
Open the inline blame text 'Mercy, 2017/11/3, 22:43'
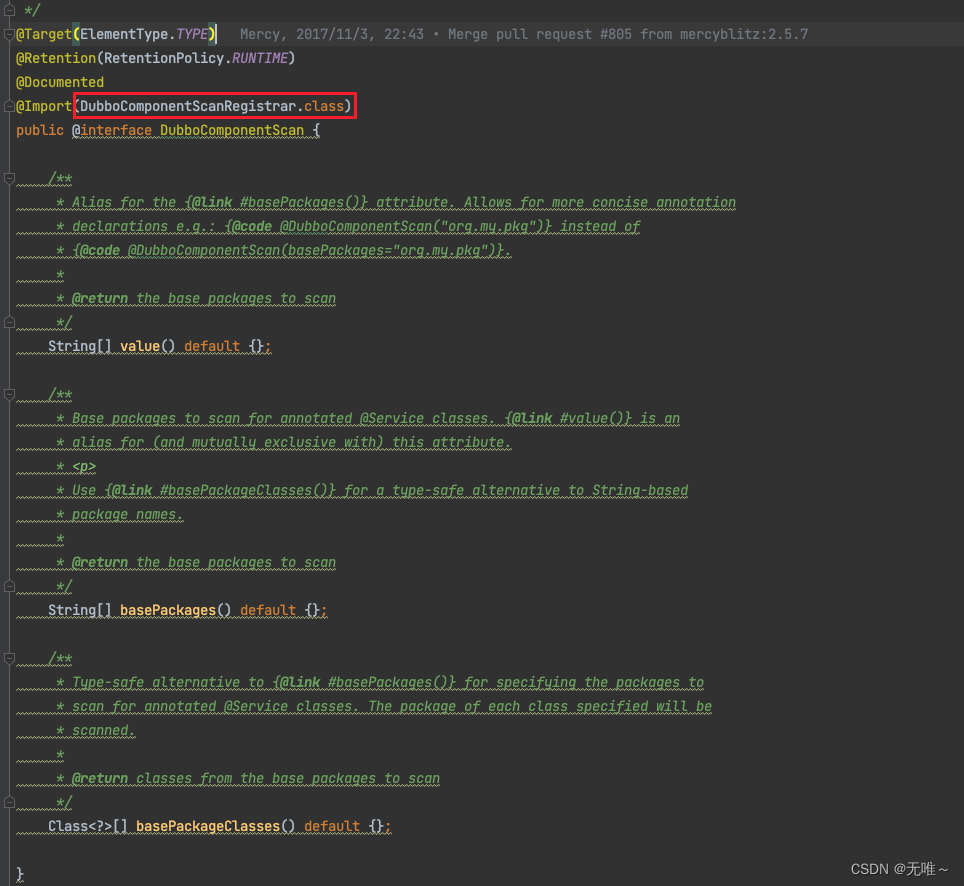point(332,34)
